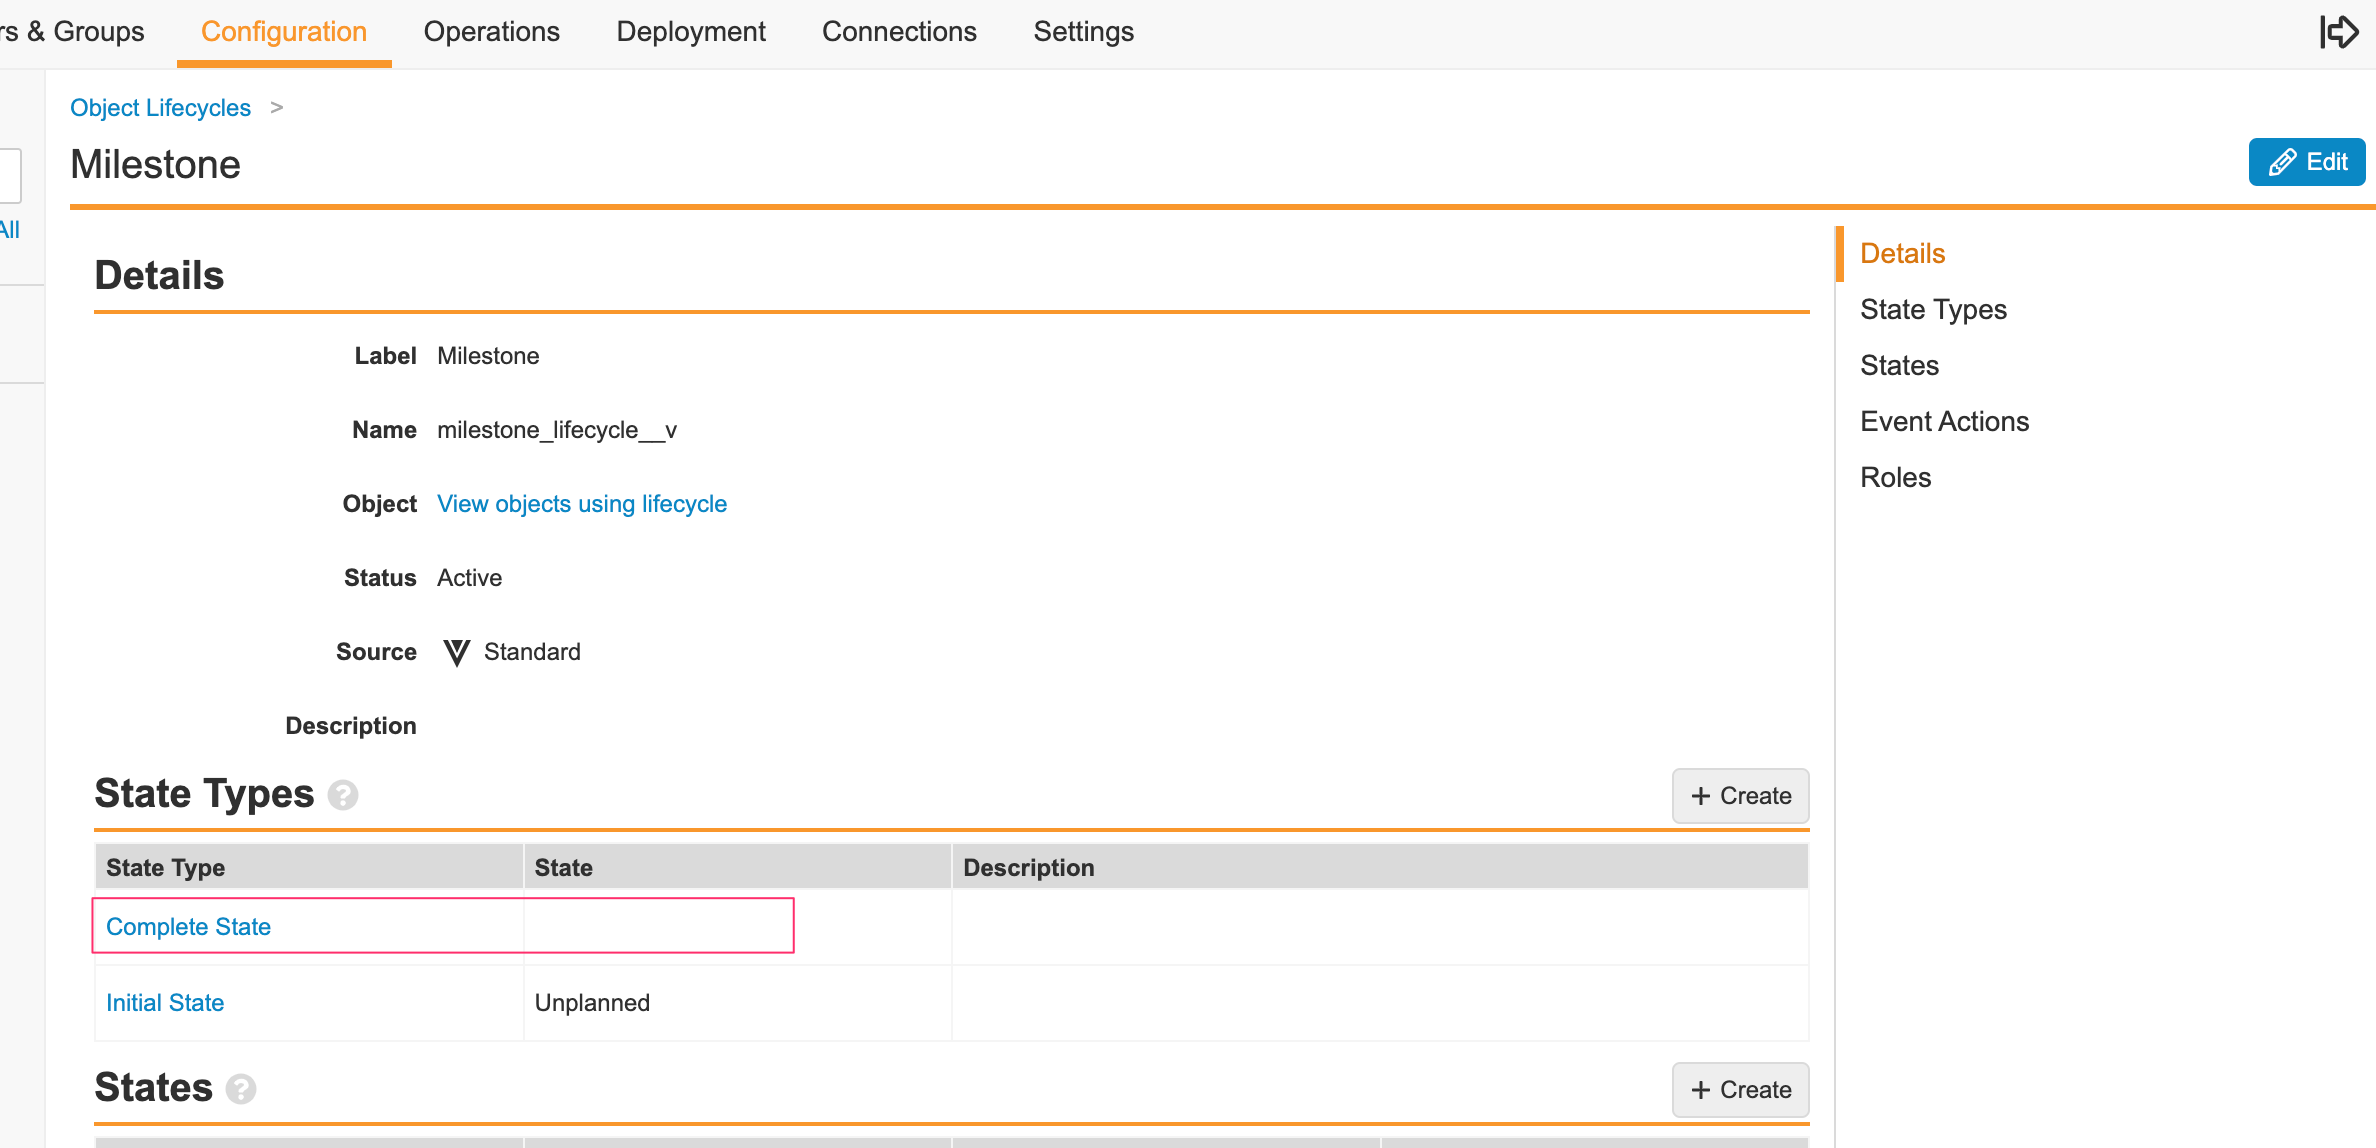Viewport: 2376px width, 1148px height.
Task: Open View objects using lifecycle link
Action: 582,504
